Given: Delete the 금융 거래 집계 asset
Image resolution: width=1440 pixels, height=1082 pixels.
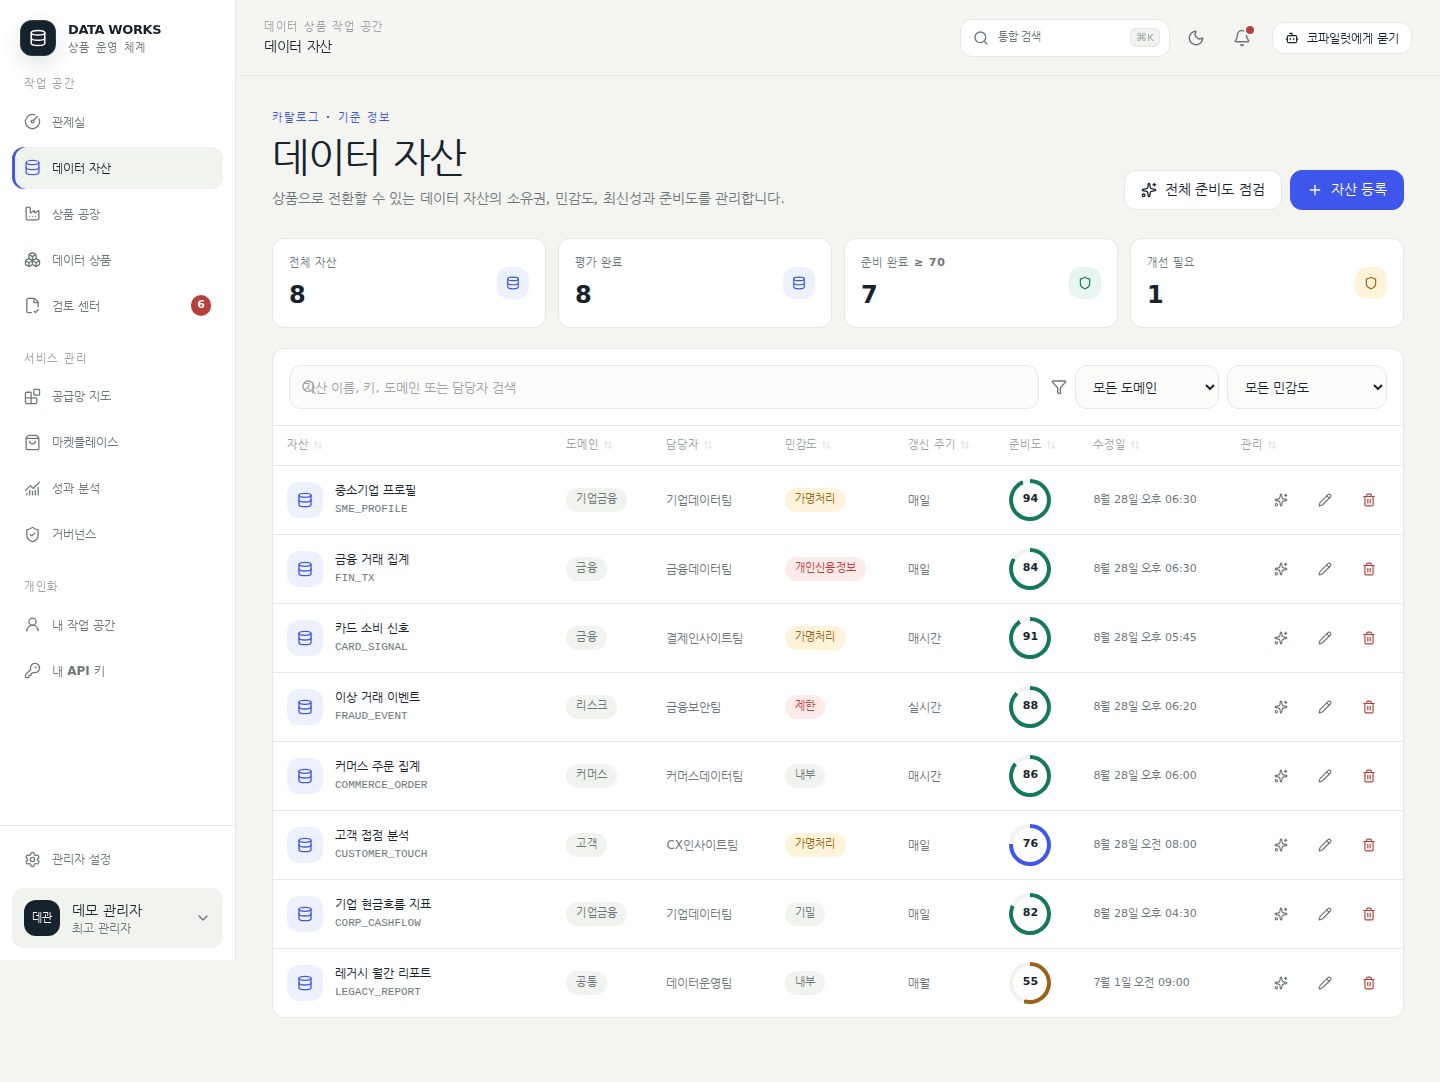Looking at the screenshot, I should tap(1369, 569).
